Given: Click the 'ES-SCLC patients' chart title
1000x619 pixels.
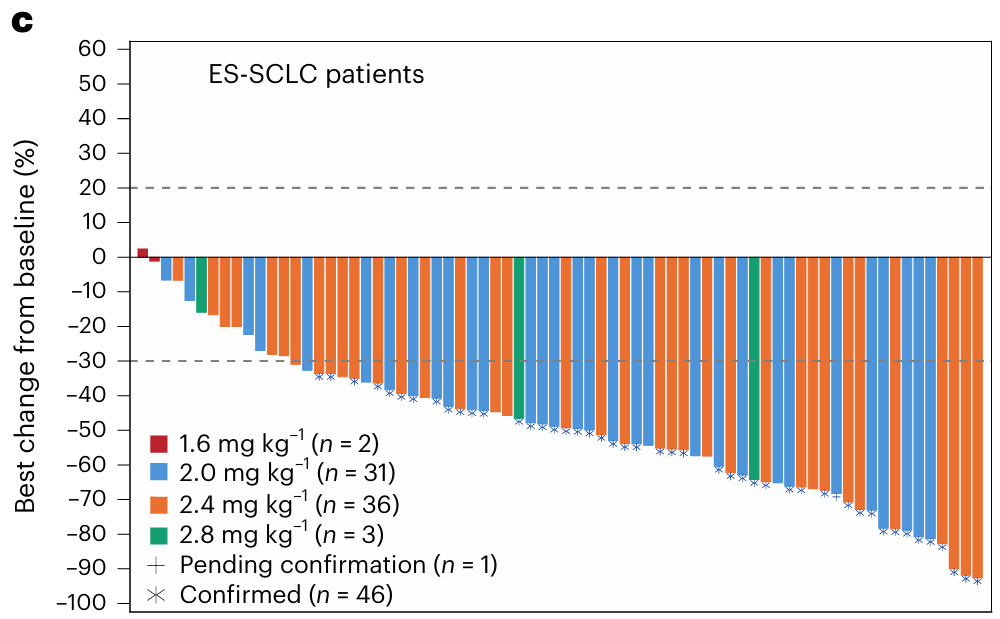Looking at the screenshot, I should 316,75.
